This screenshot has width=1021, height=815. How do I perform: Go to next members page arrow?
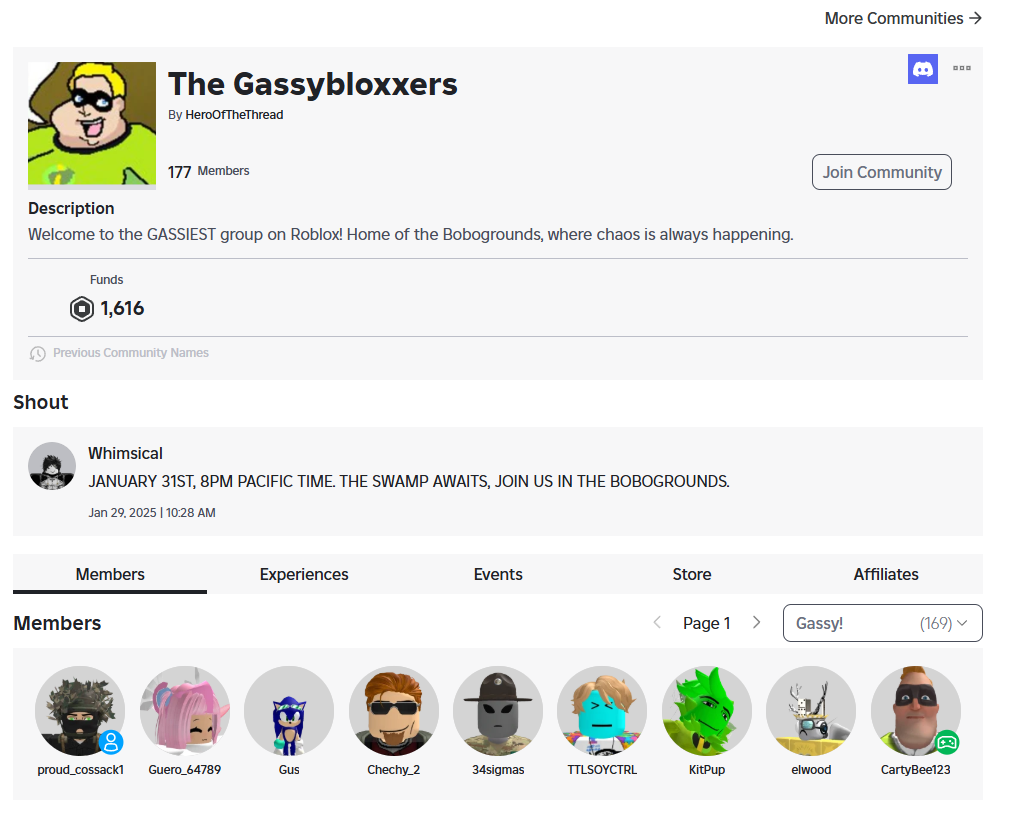click(756, 623)
